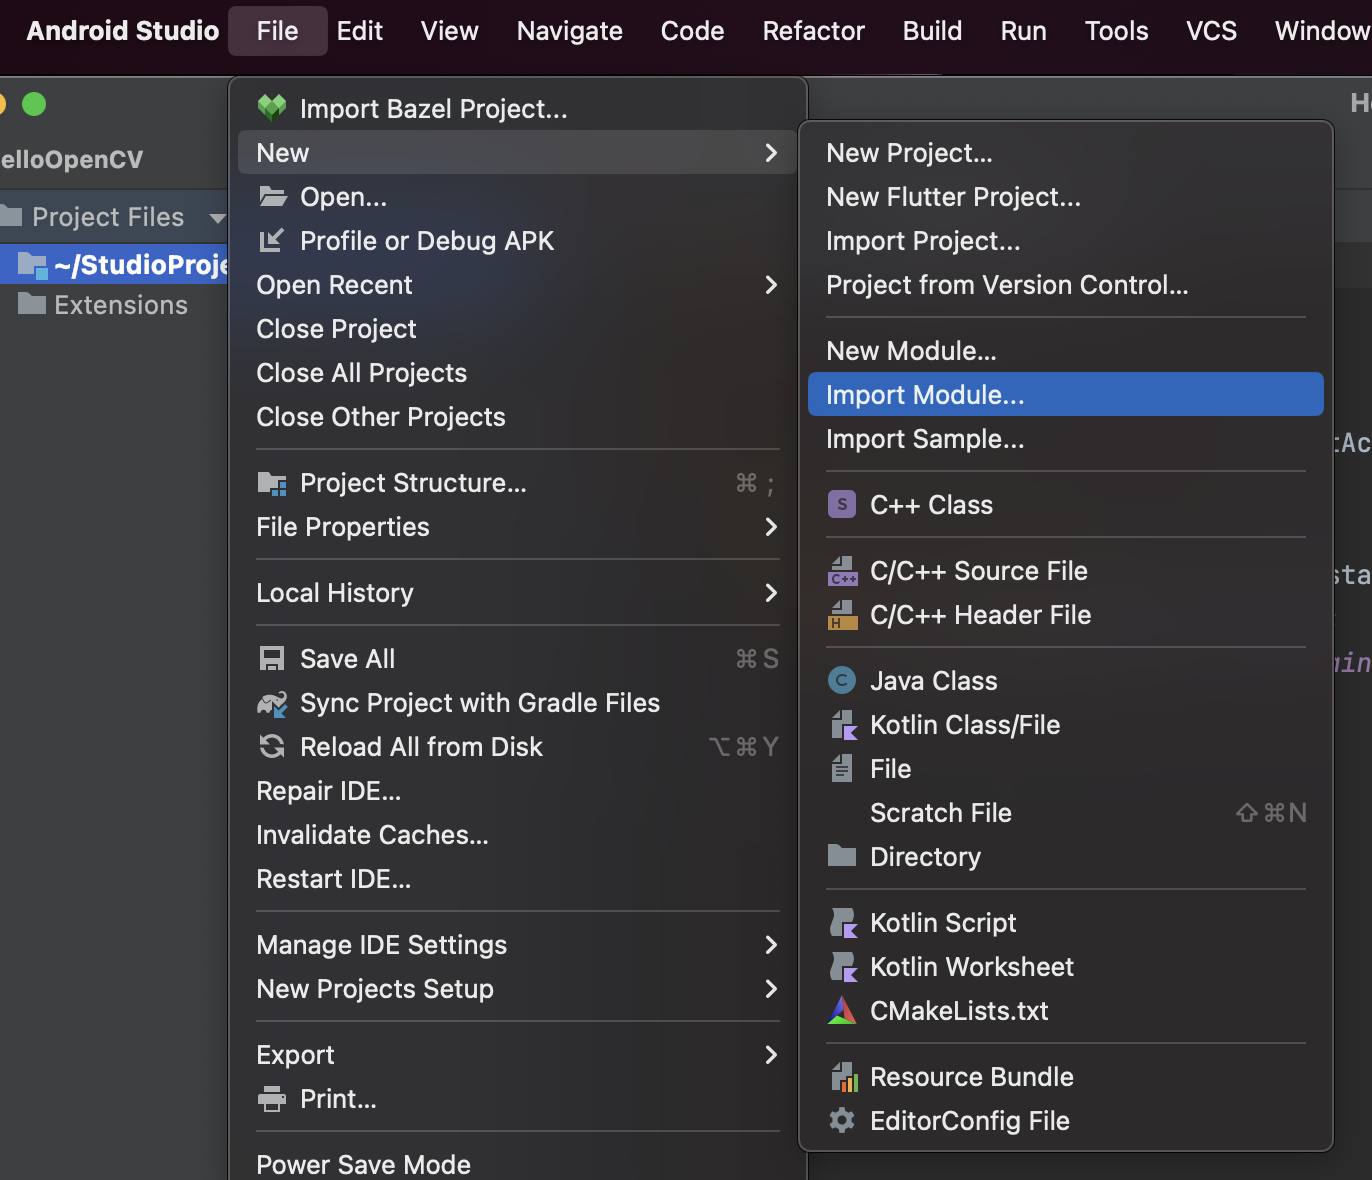Screen dimensions: 1372x1180
Task: Click the Import Bazel Project heart icon
Action: (x=272, y=108)
